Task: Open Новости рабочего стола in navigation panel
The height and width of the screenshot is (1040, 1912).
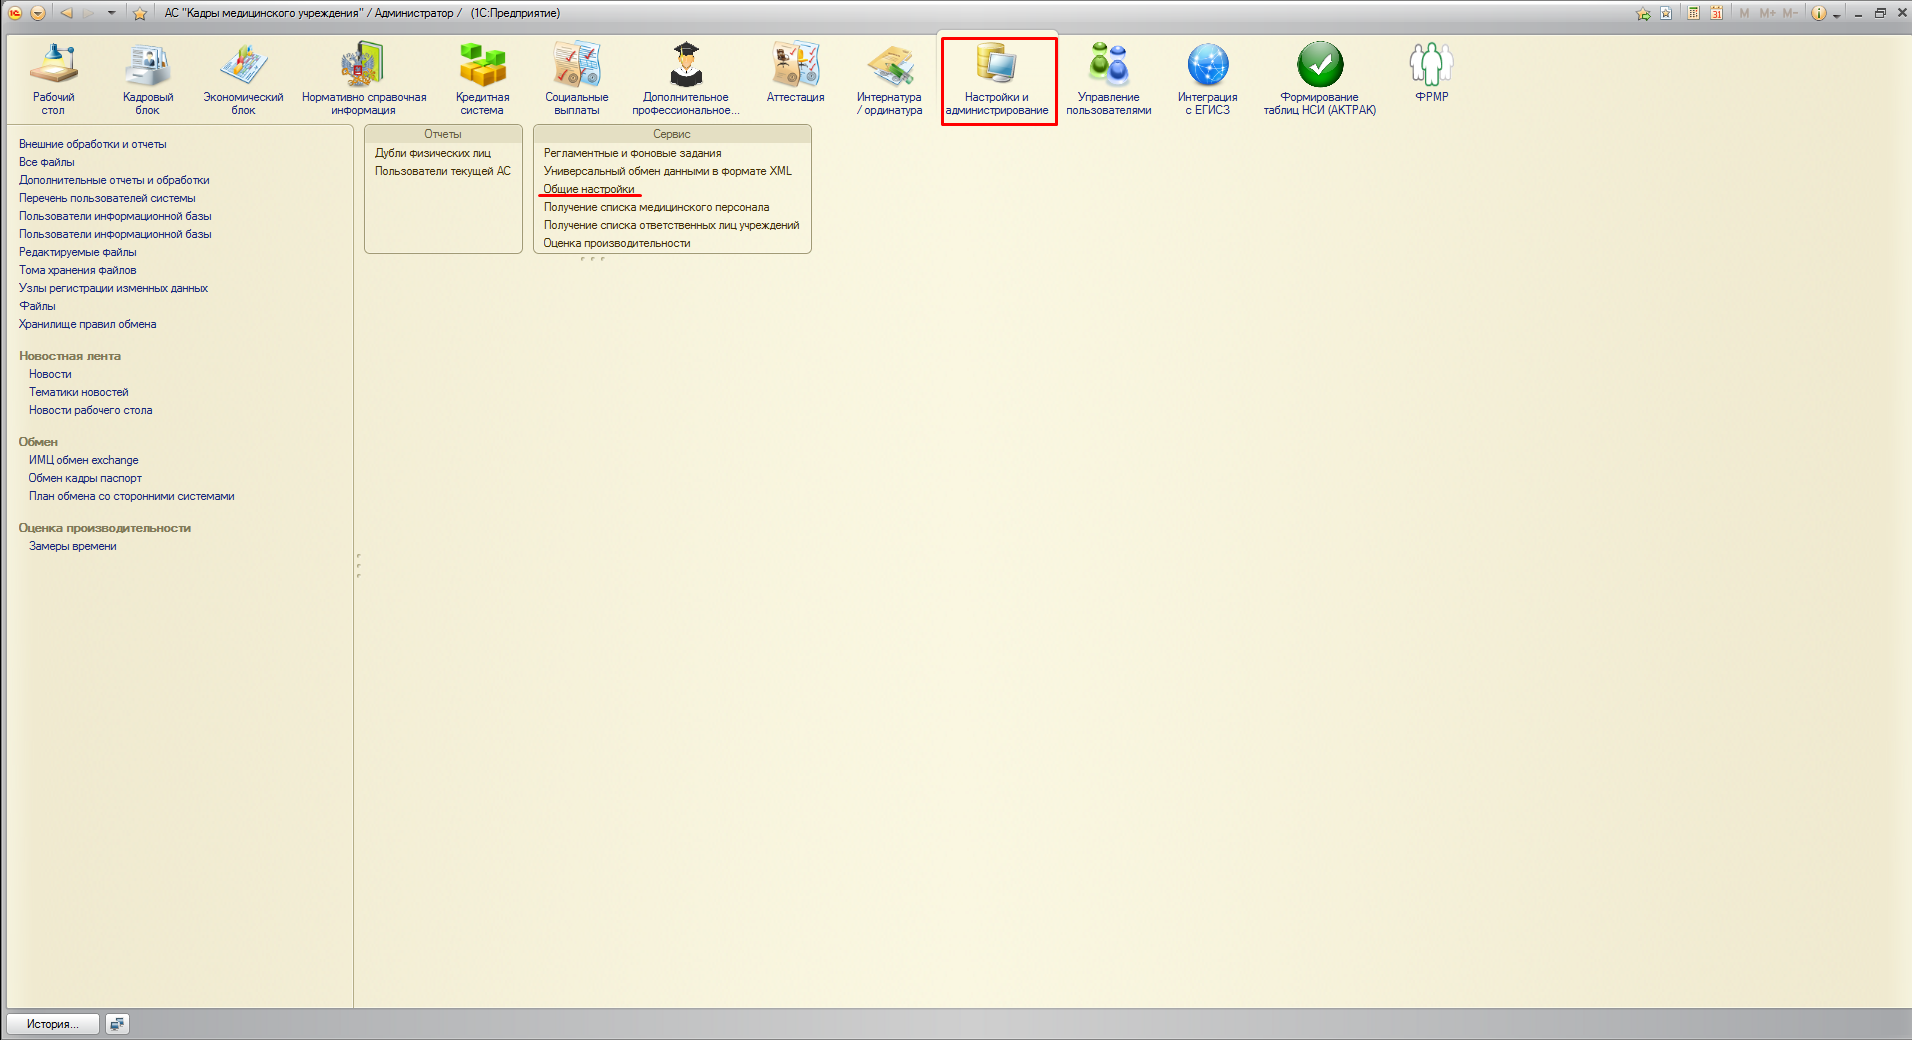Action: [90, 410]
